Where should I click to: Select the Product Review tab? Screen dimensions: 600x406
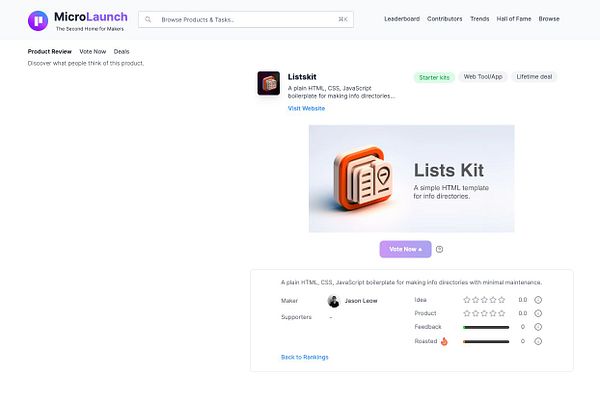[x=50, y=52]
